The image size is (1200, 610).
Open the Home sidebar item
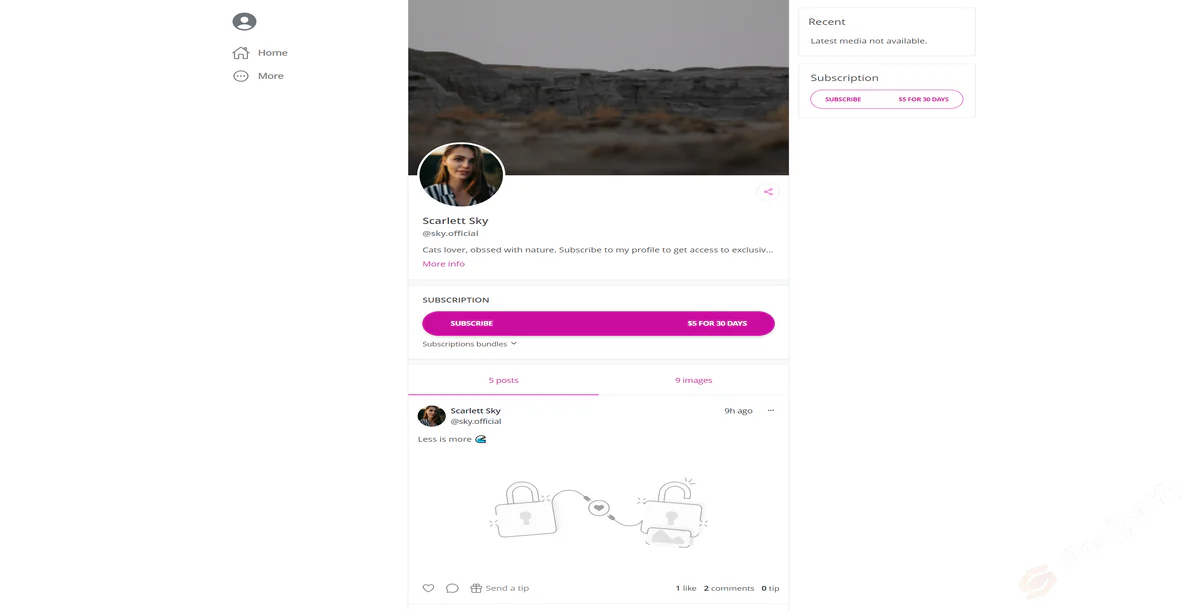click(260, 53)
